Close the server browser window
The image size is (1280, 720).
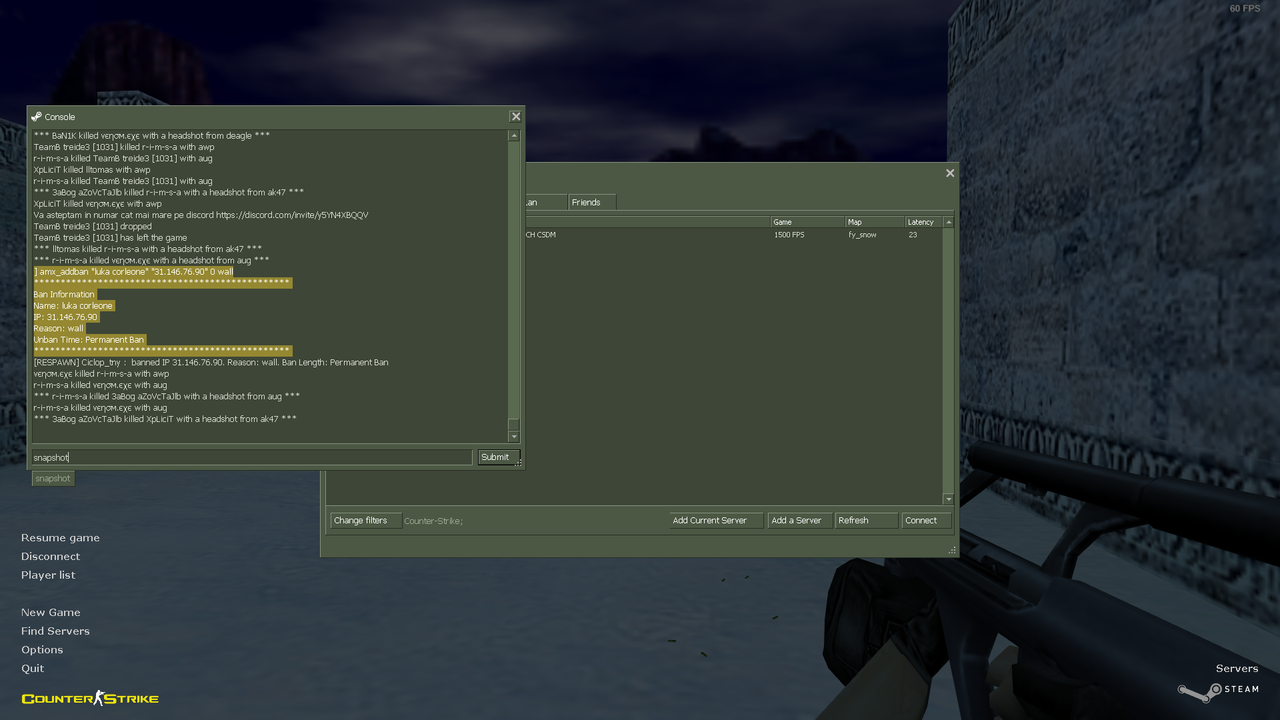(x=950, y=173)
